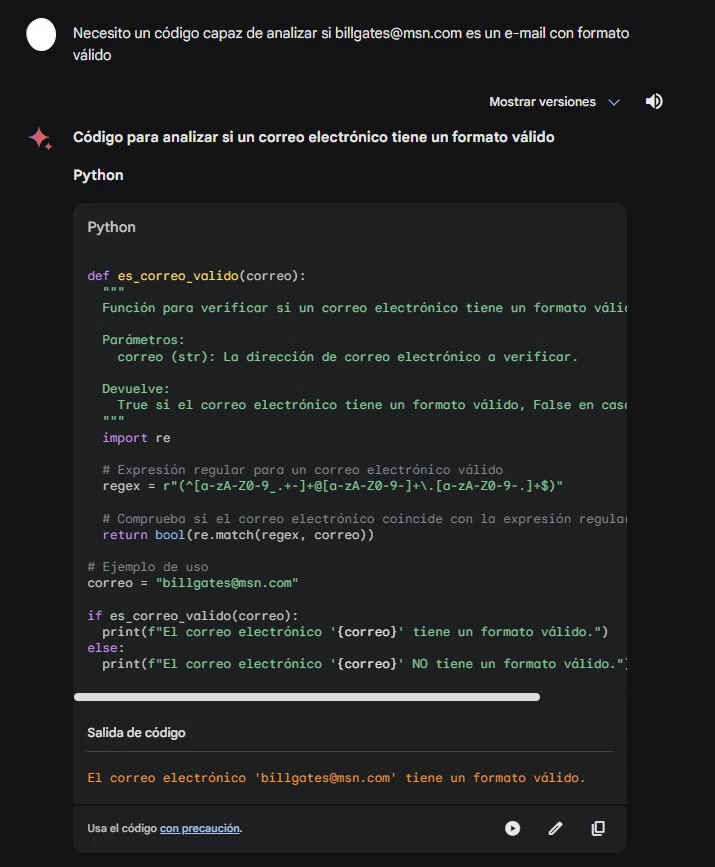Click the 'def es_correo_valido' function line

click(197, 276)
